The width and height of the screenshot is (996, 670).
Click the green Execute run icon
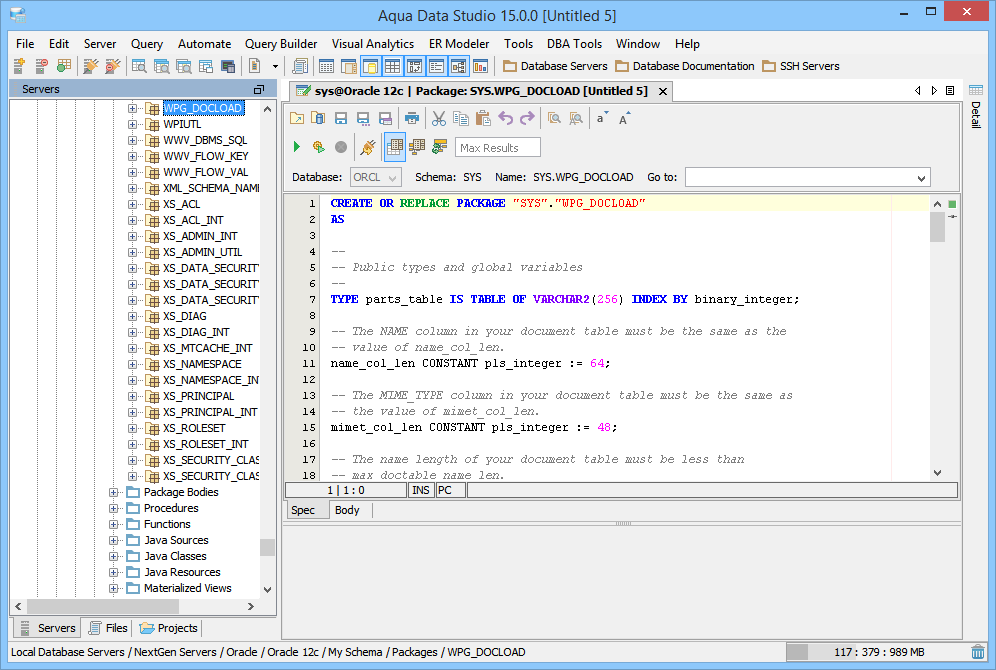(296, 147)
